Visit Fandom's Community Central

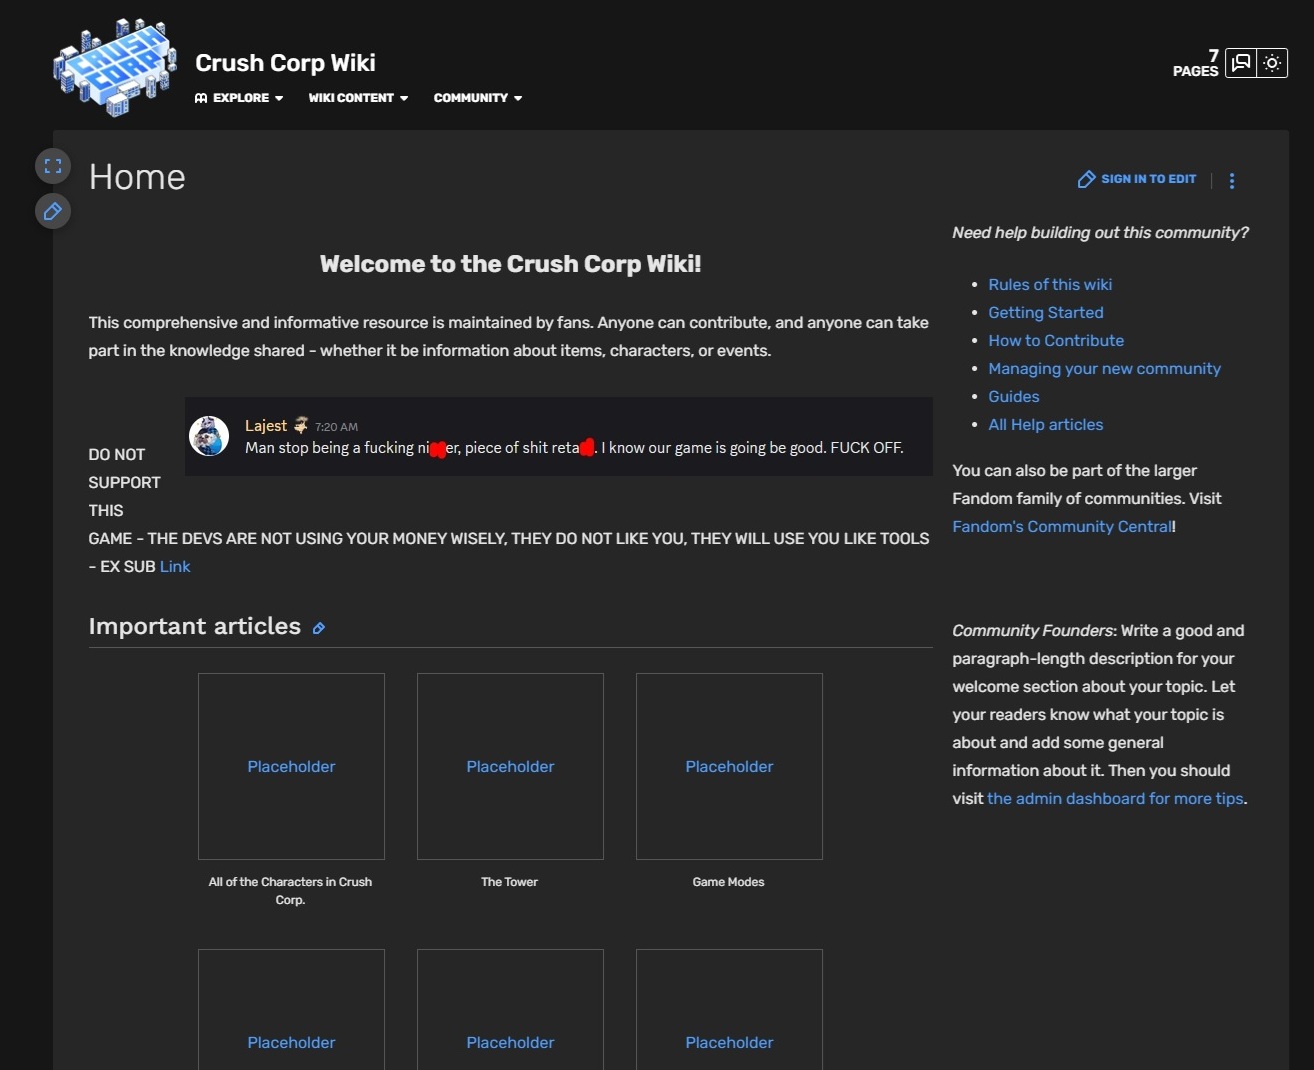click(1062, 527)
